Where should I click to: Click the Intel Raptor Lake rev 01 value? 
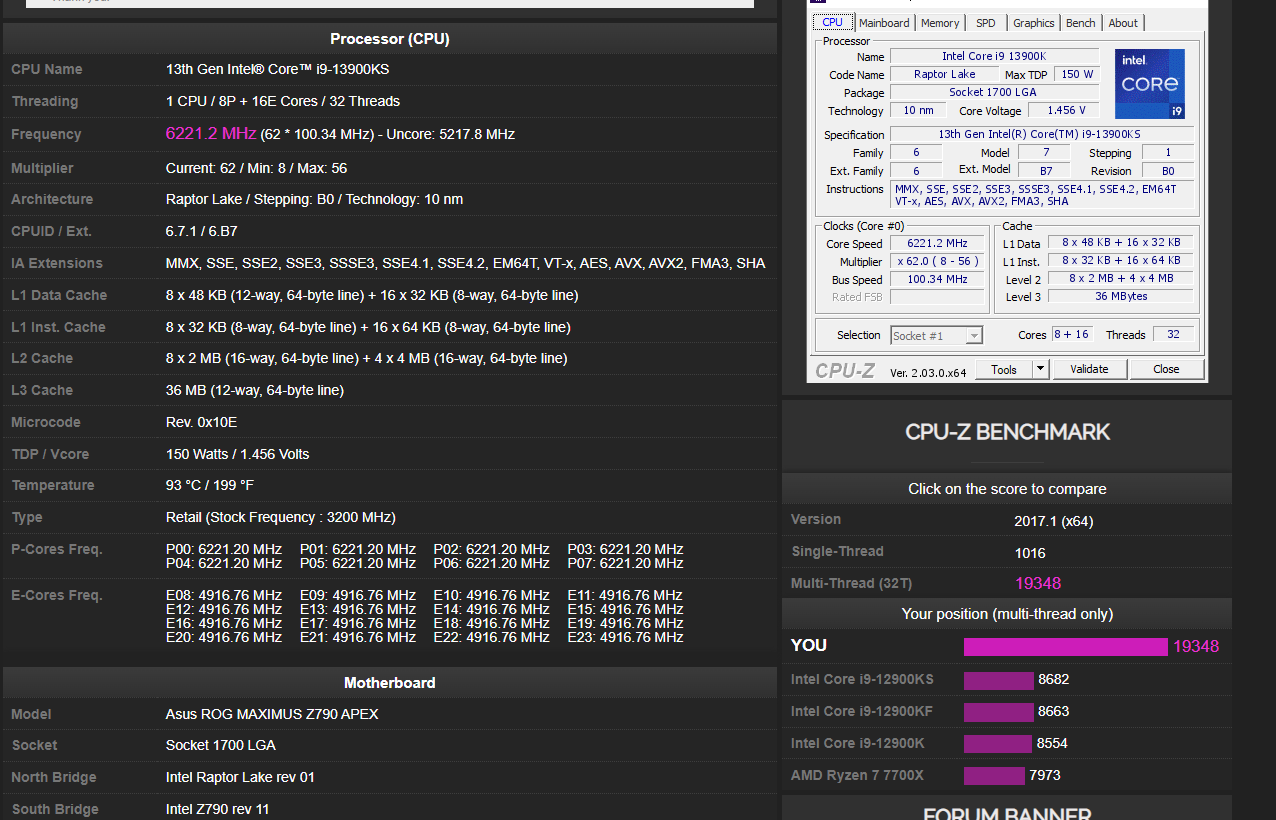click(240, 777)
